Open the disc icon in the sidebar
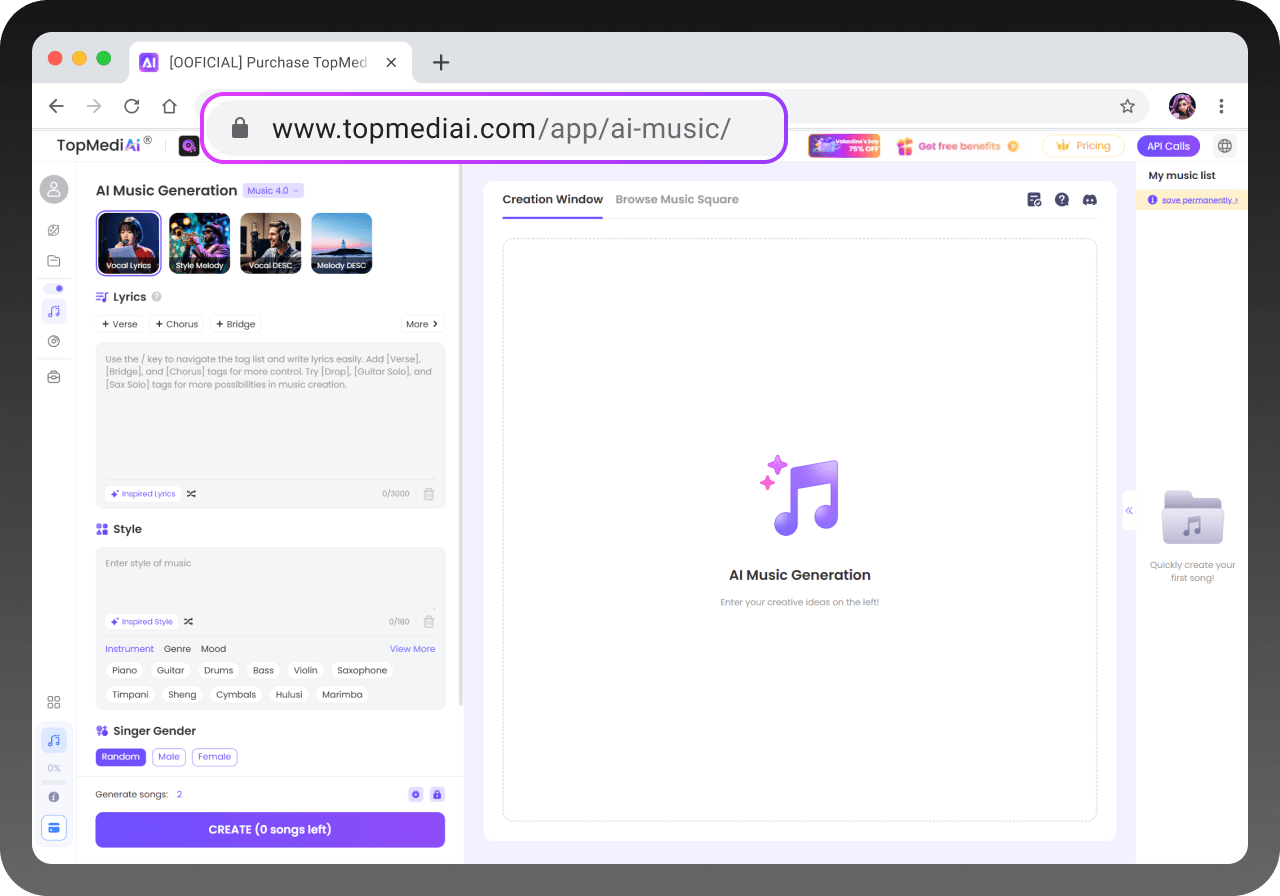This screenshot has height=896, width=1280. (54, 341)
